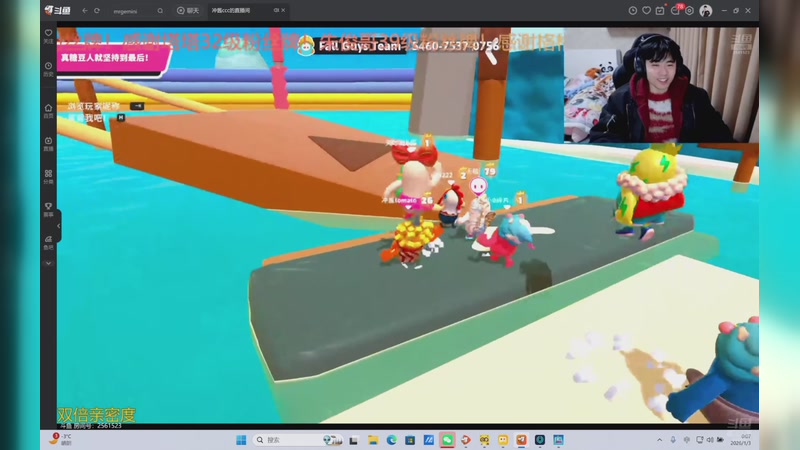Launch Microsoft Edge from taskbar
The height and width of the screenshot is (450, 800).
[x=391, y=440]
